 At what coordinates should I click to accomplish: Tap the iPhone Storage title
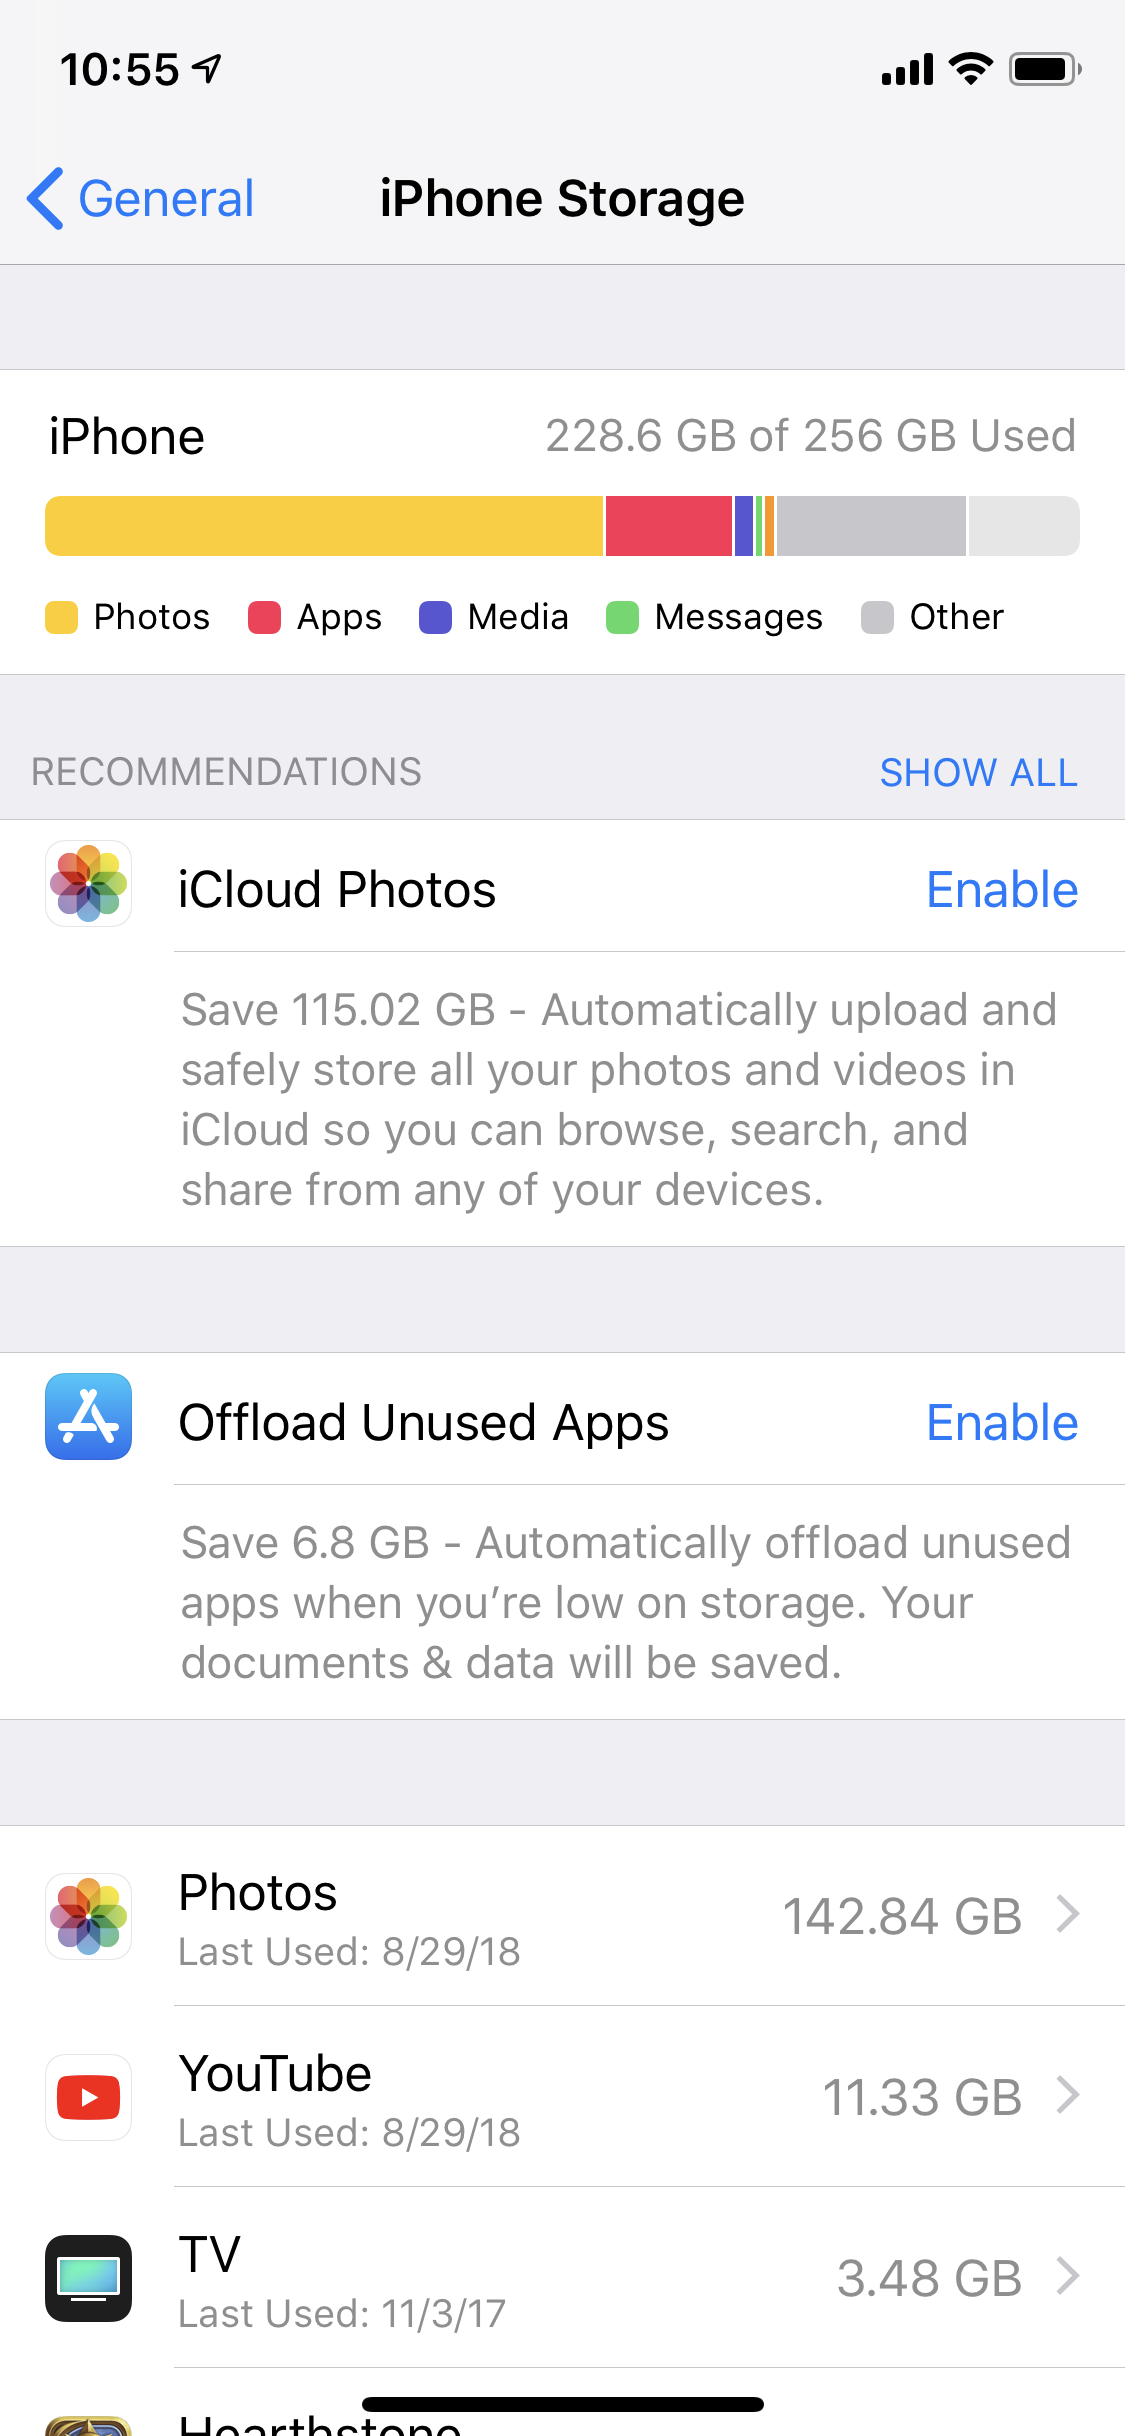click(x=562, y=198)
